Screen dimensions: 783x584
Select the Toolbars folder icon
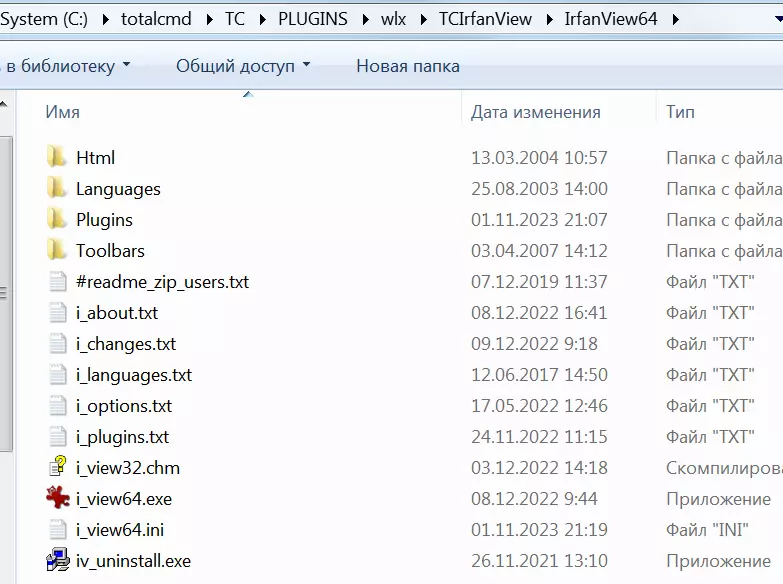point(56,251)
